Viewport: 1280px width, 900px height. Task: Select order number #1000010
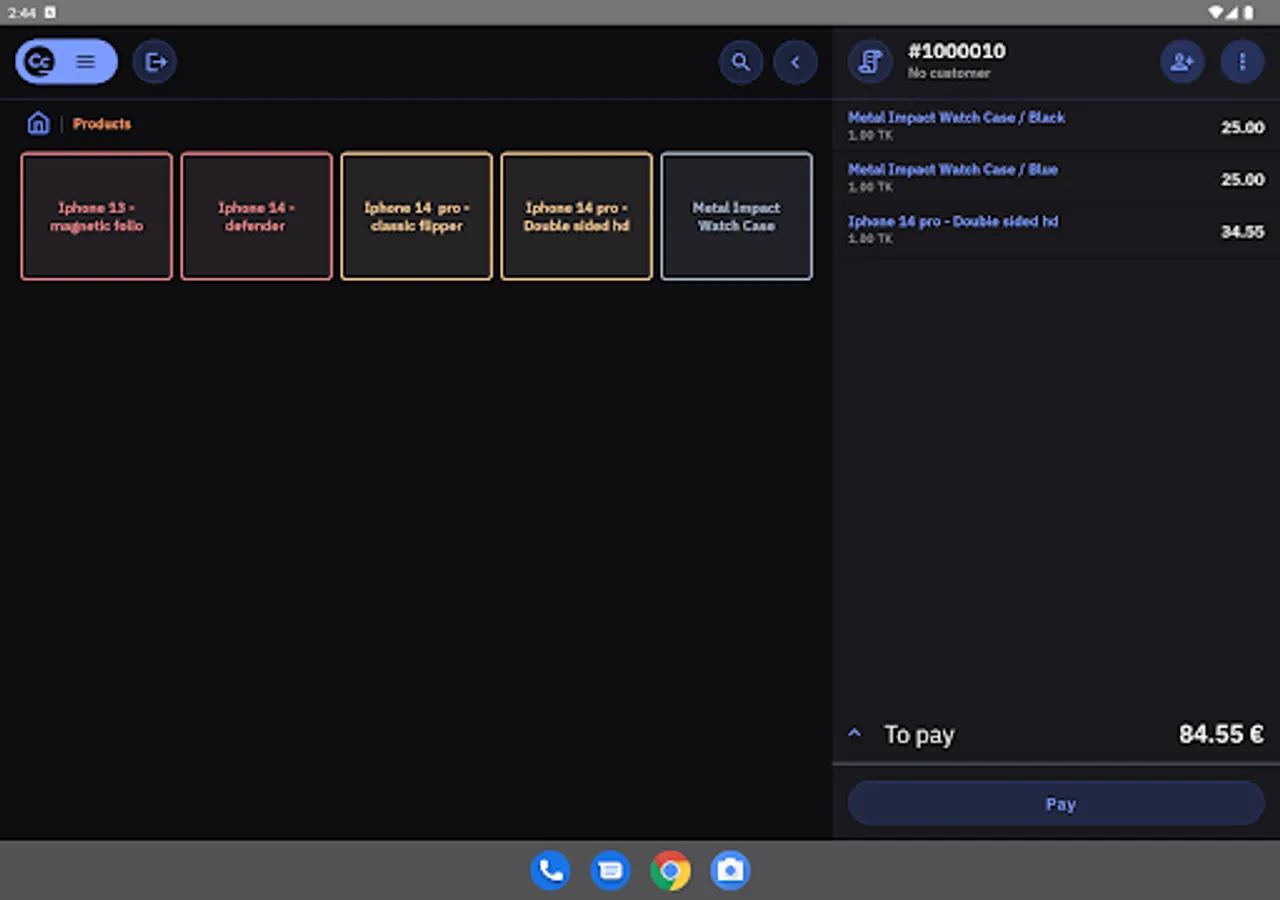[957, 51]
